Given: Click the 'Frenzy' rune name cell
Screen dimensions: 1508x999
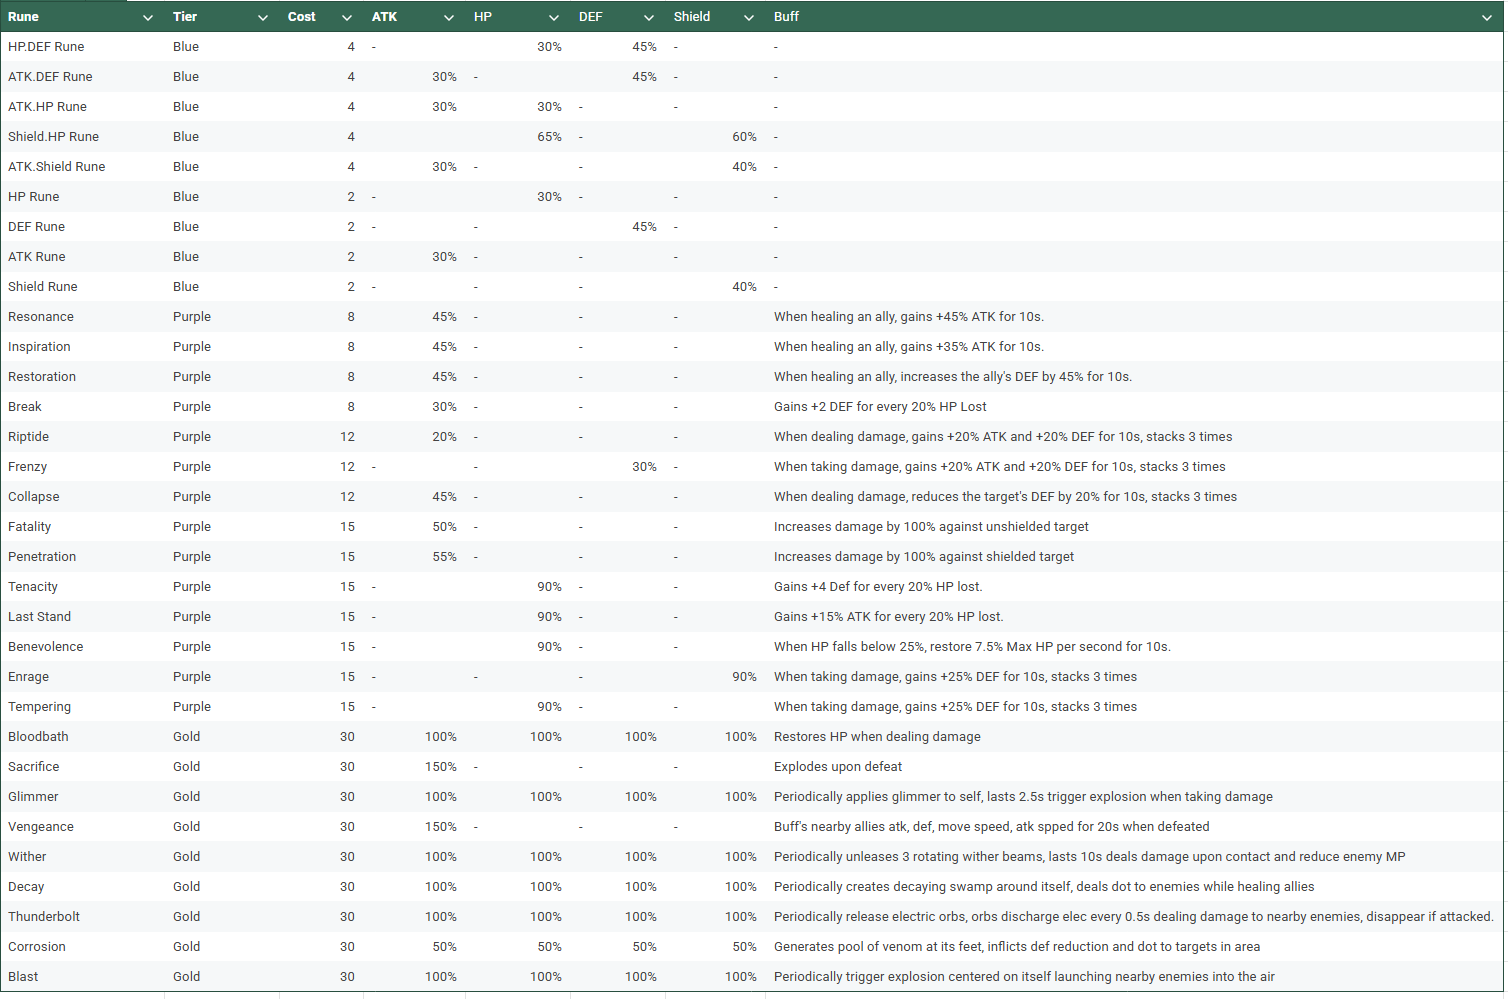Looking at the screenshot, I should tap(82, 467).
